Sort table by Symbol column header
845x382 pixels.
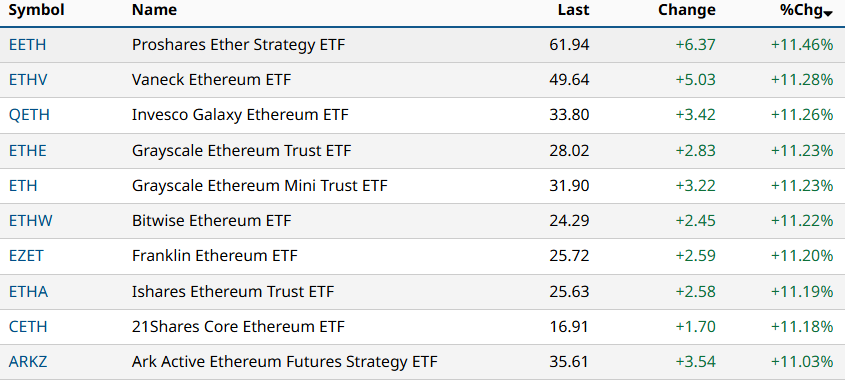[x=37, y=10]
